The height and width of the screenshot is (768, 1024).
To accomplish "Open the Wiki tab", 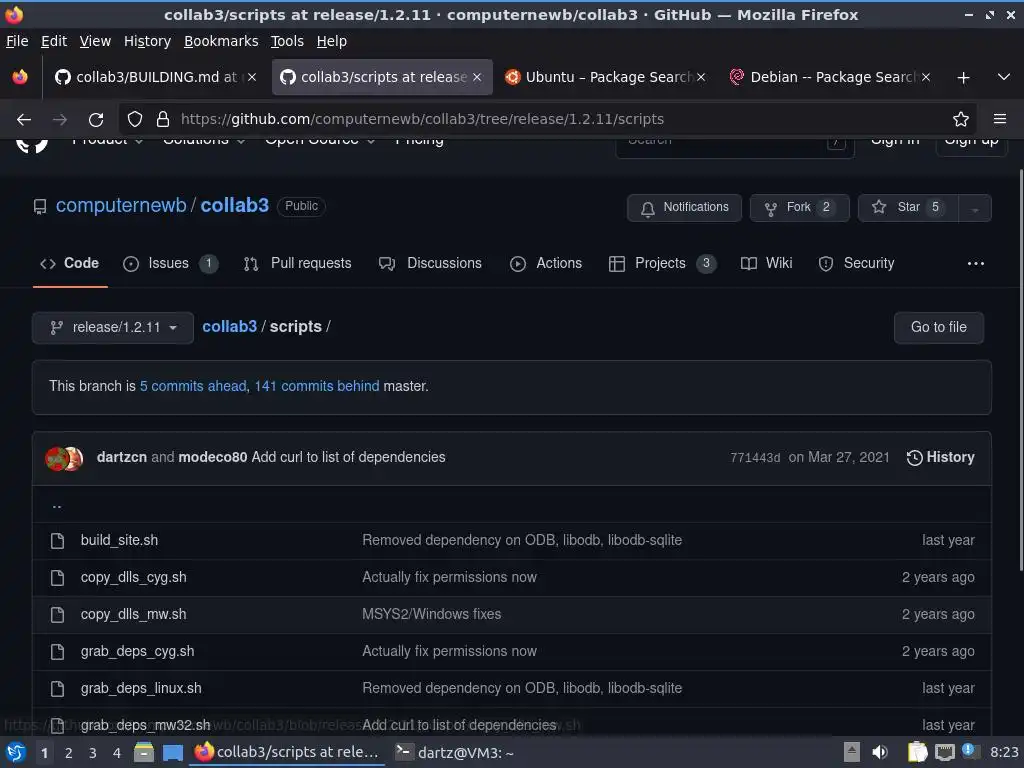I will pos(767,263).
